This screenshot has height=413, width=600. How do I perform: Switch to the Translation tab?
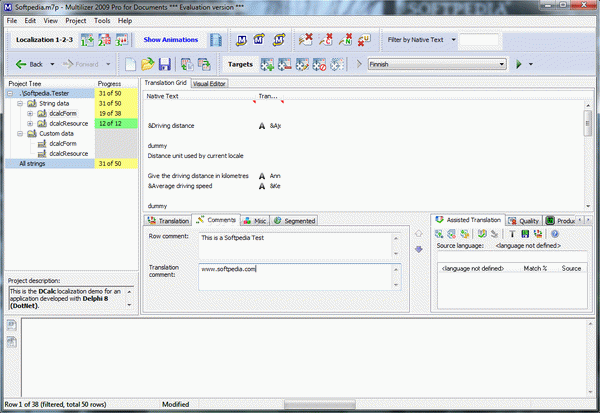(x=168, y=221)
